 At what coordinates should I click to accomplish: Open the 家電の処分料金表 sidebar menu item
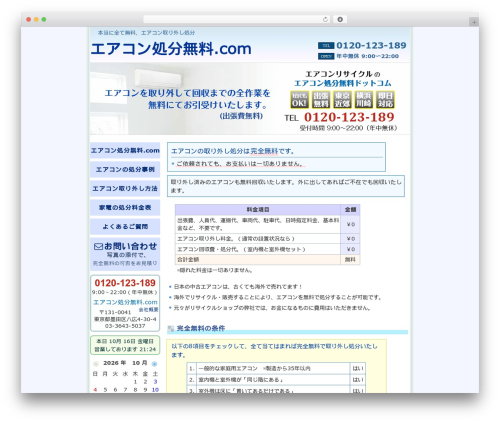click(125, 207)
